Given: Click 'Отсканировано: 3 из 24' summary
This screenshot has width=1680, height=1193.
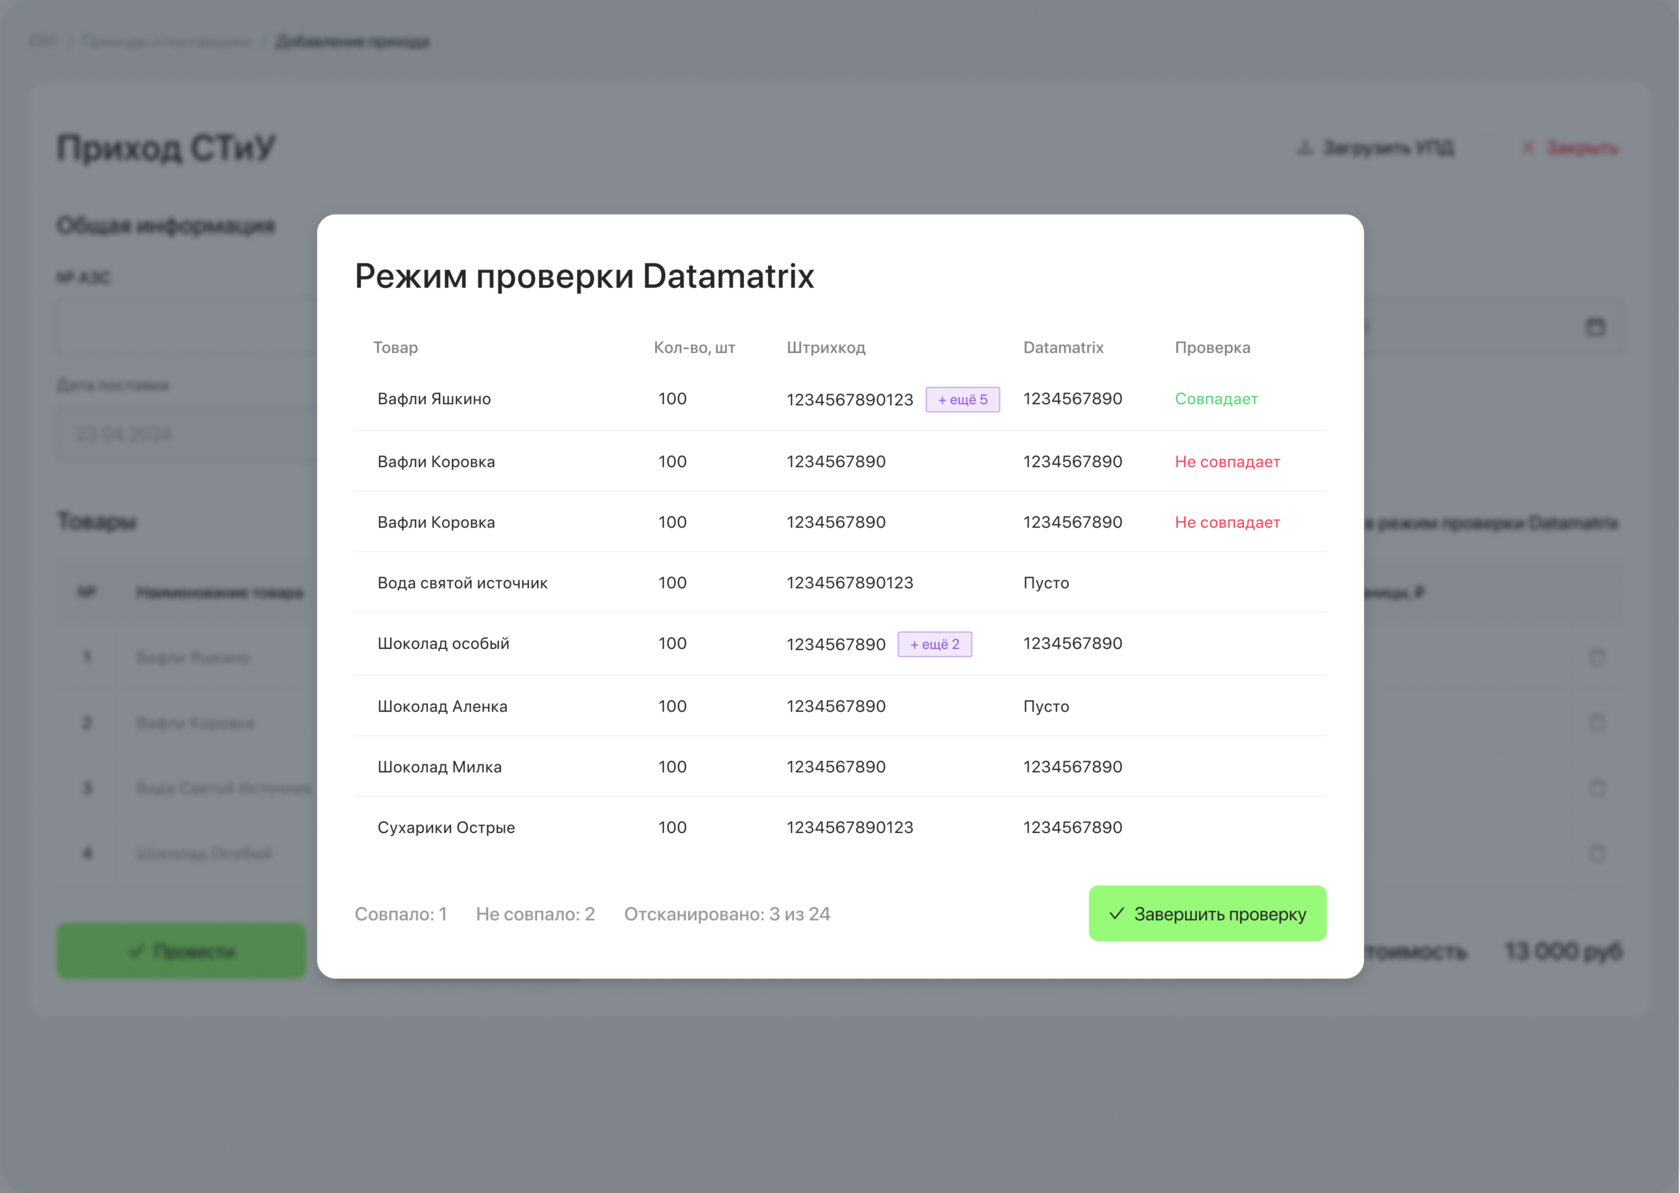Looking at the screenshot, I should pos(727,914).
